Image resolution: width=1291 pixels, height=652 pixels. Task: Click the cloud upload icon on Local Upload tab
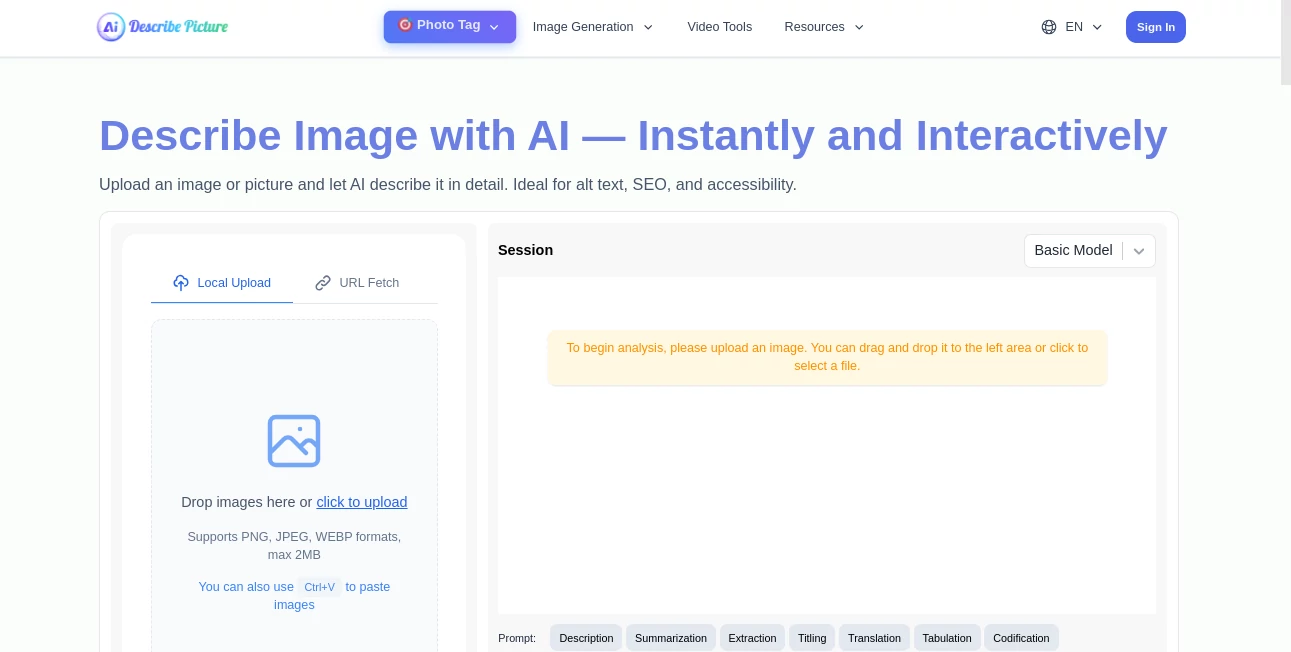(181, 283)
